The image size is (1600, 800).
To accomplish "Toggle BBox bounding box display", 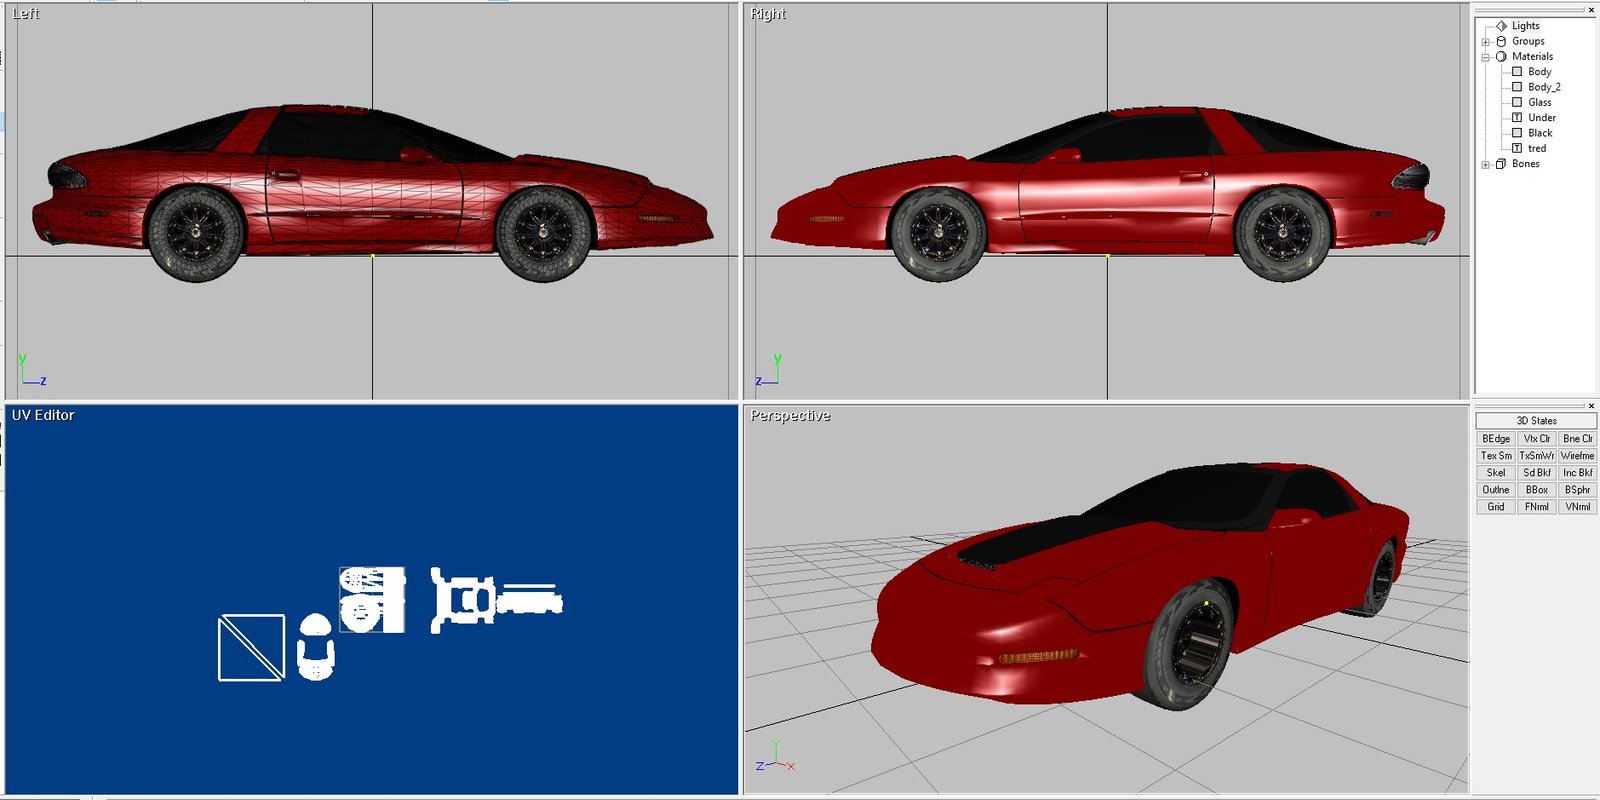I will (1537, 490).
